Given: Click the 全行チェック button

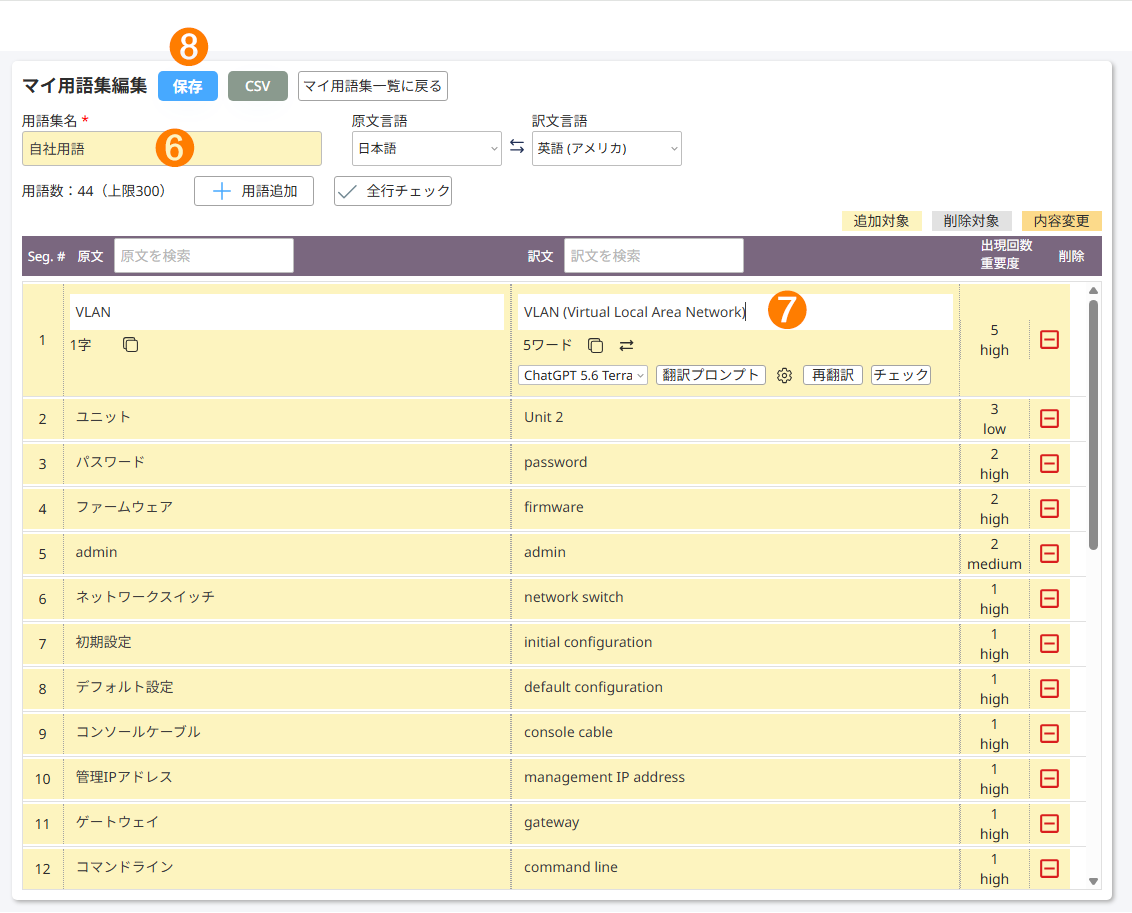Looking at the screenshot, I should [393, 191].
